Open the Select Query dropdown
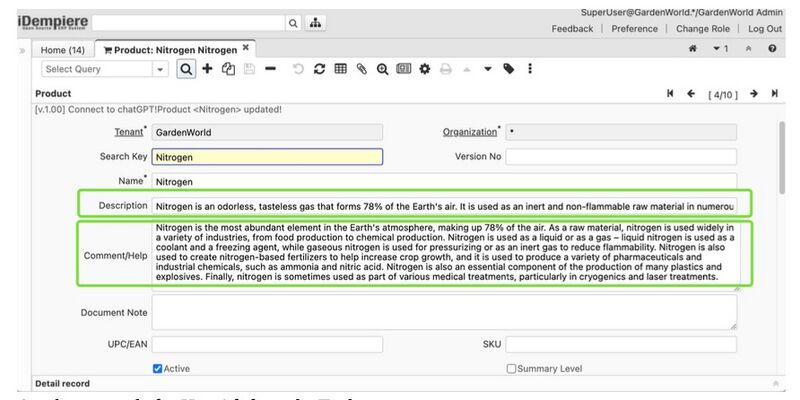Image resolution: width=800 pixels, height=400 pixels. (160, 69)
